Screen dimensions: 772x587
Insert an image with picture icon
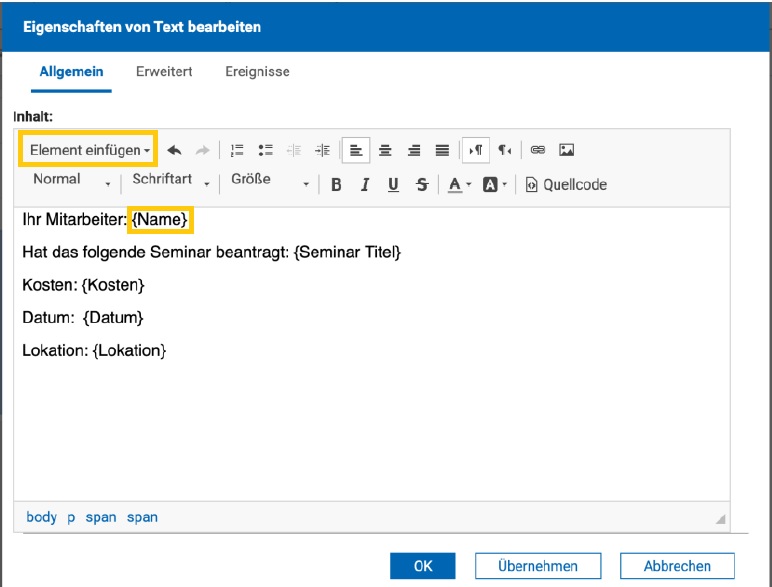pos(567,150)
